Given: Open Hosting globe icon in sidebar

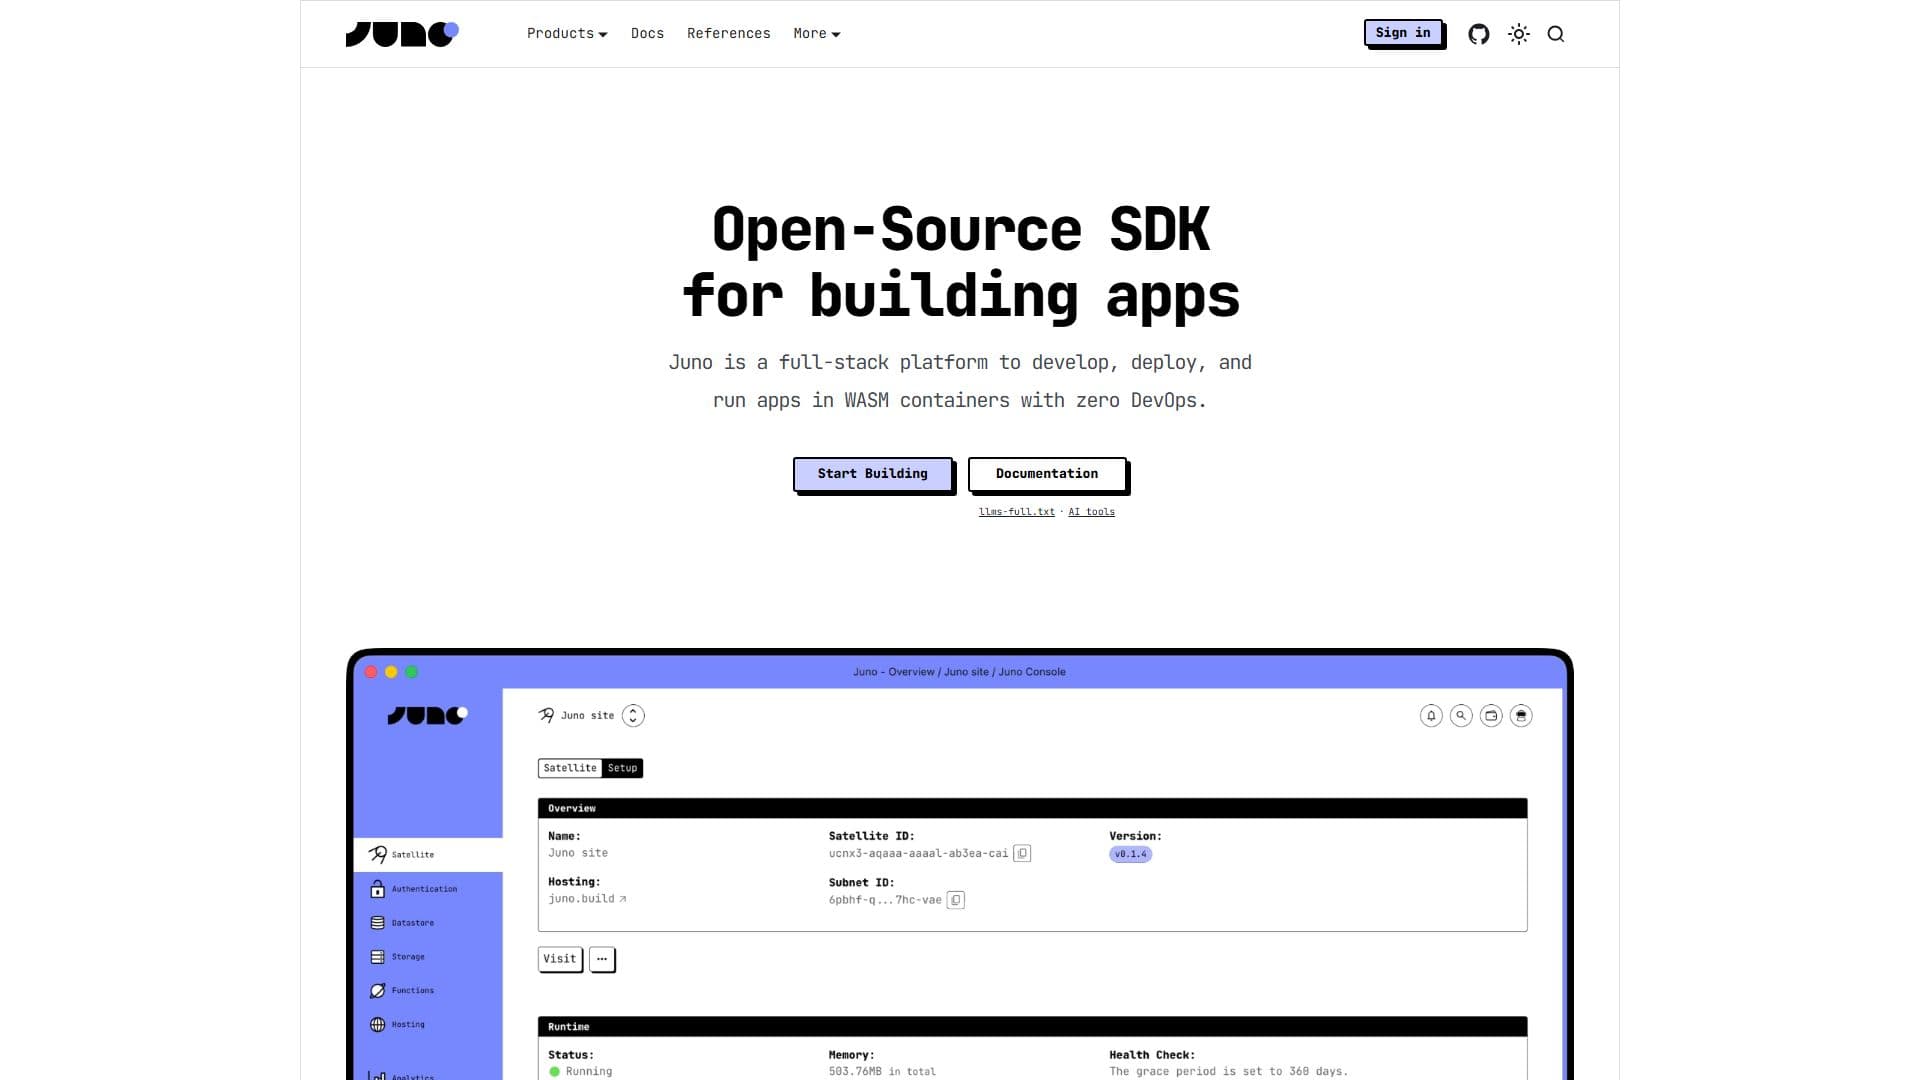Looking at the screenshot, I should [x=377, y=1025].
